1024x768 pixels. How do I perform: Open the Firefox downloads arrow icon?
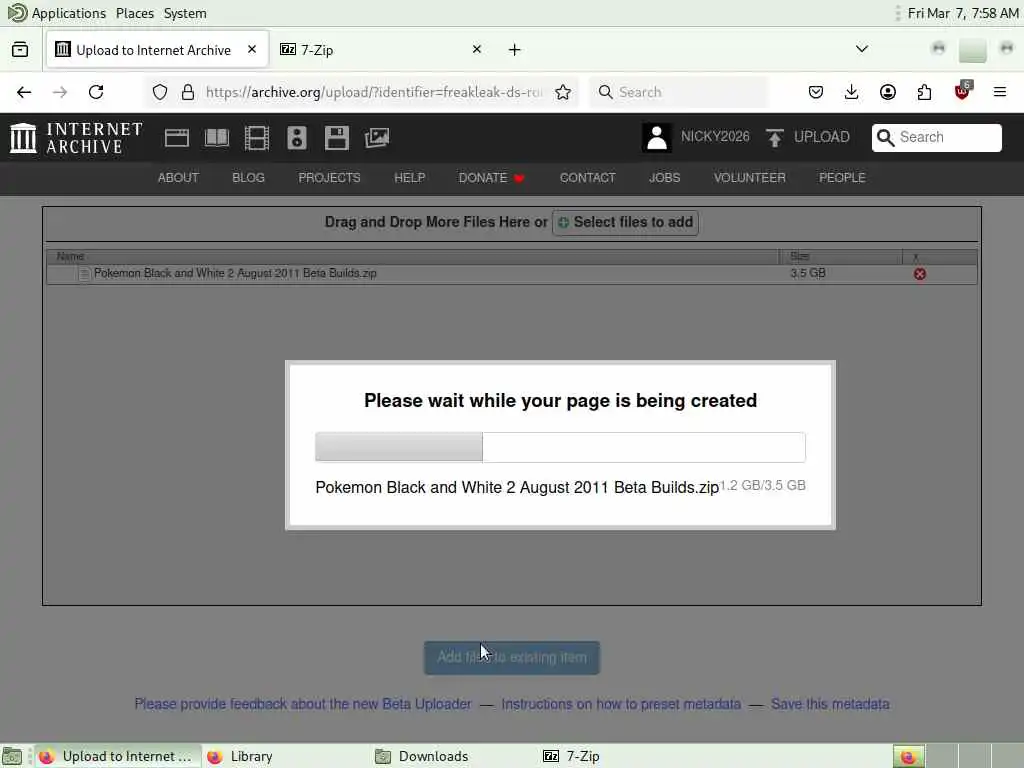pos(852,92)
